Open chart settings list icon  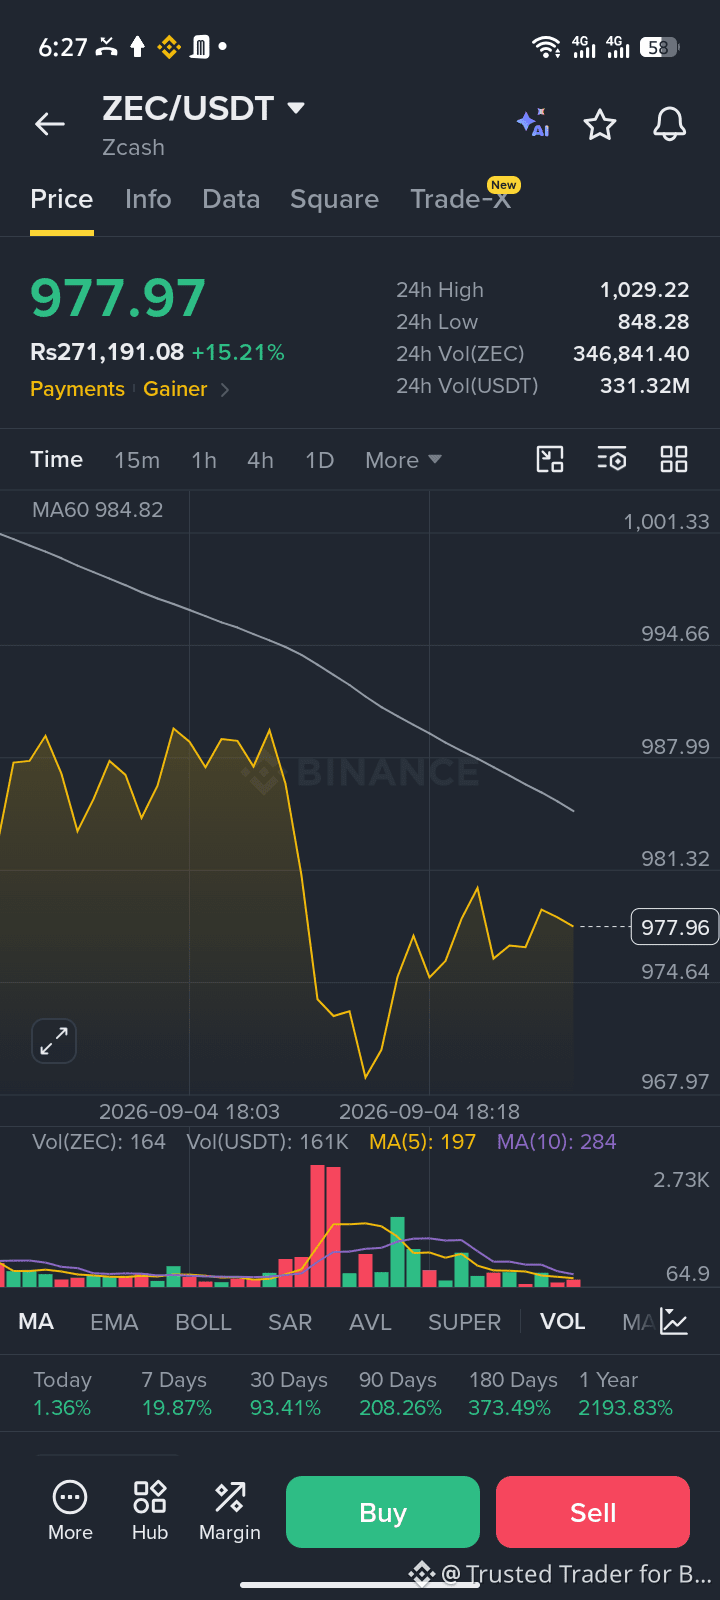click(612, 459)
